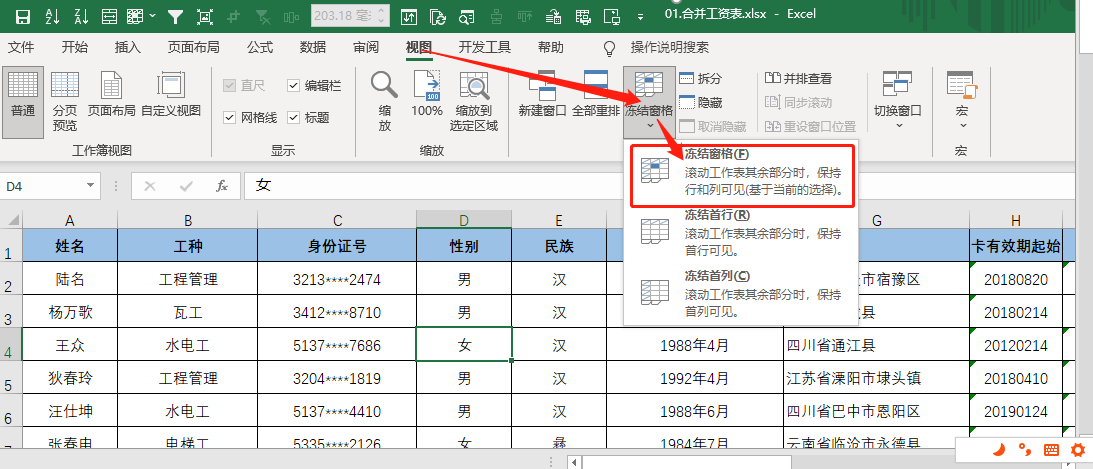Open the Switch Windows (切换窗口) dropdown
1093x469 pixels.
pyautogui.click(x=898, y=100)
